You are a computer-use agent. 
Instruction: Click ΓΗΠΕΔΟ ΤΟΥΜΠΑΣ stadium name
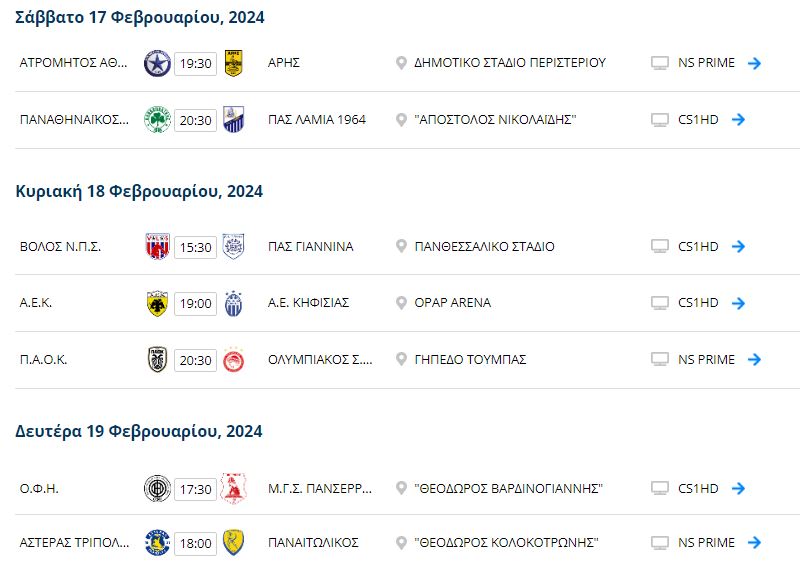pos(470,360)
